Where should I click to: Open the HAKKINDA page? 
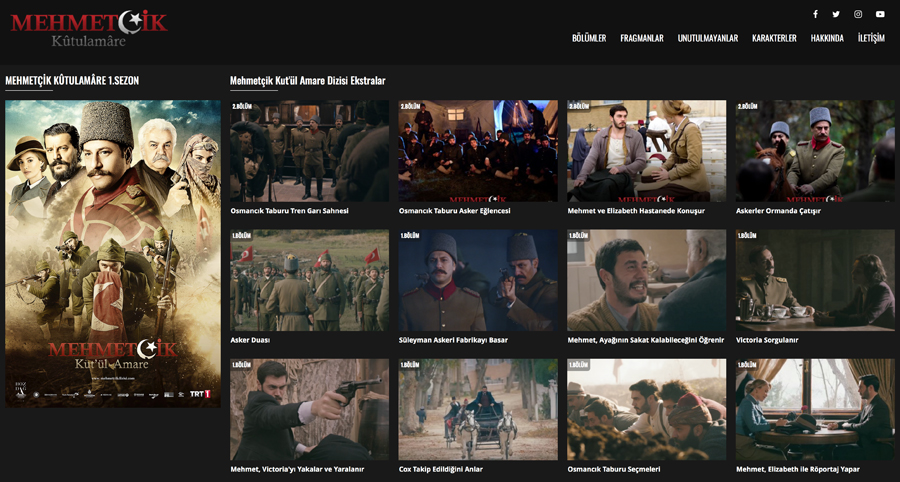[x=827, y=38]
